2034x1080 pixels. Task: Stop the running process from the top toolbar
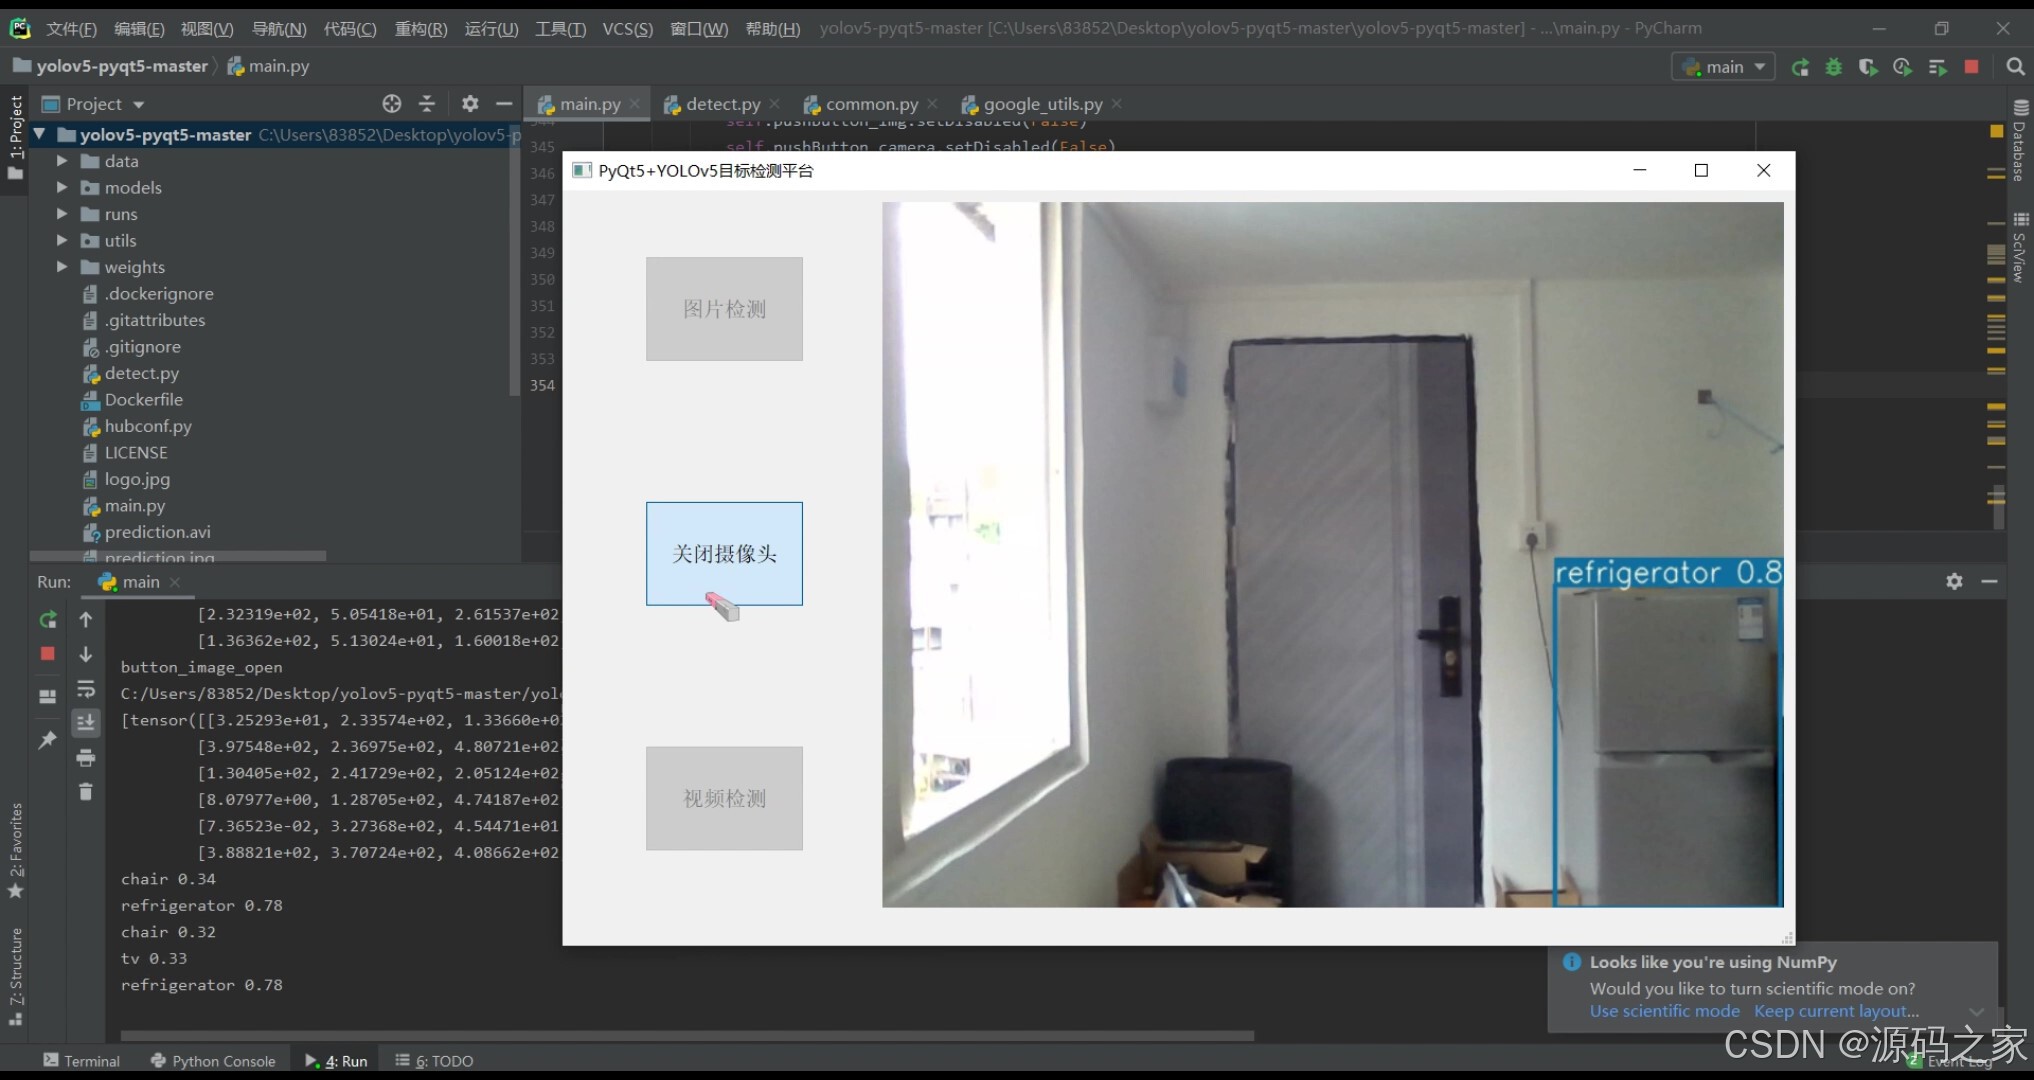point(1971,67)
